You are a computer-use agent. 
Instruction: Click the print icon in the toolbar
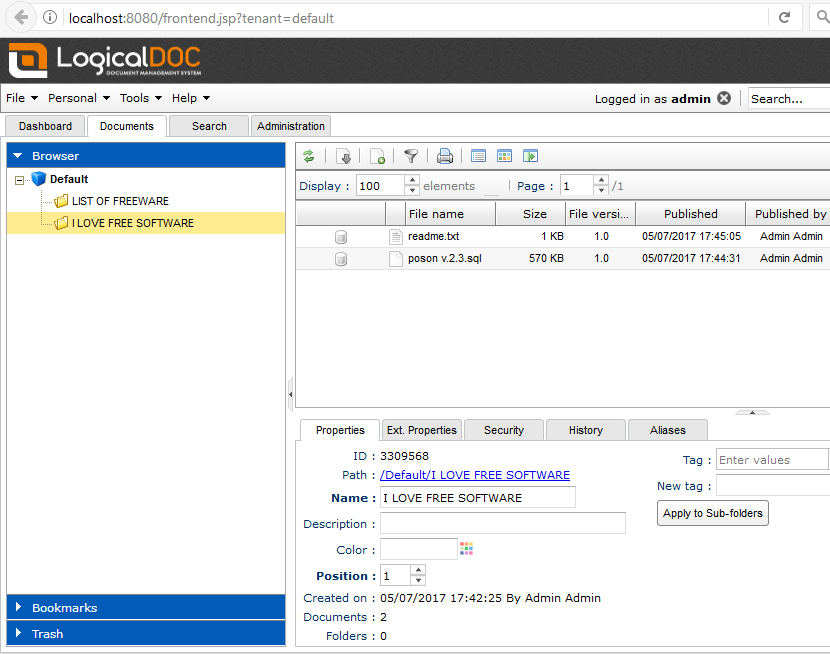(444, 156)
